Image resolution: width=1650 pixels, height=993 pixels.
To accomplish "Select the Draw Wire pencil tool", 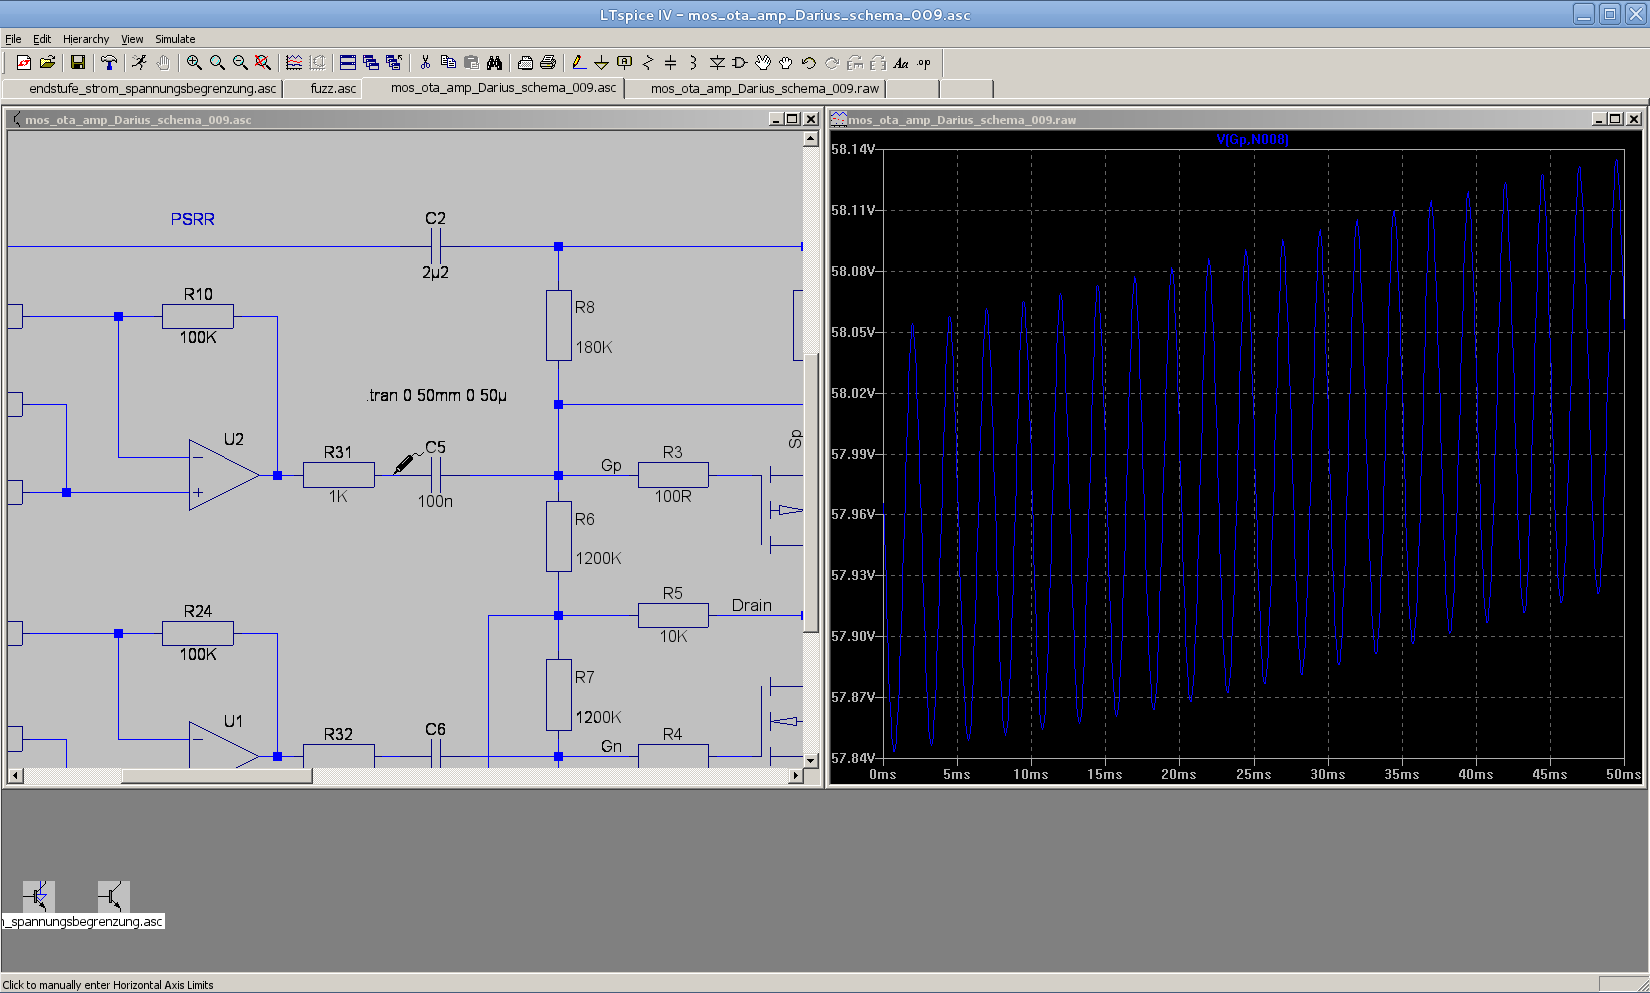I will tap(578, 62).
